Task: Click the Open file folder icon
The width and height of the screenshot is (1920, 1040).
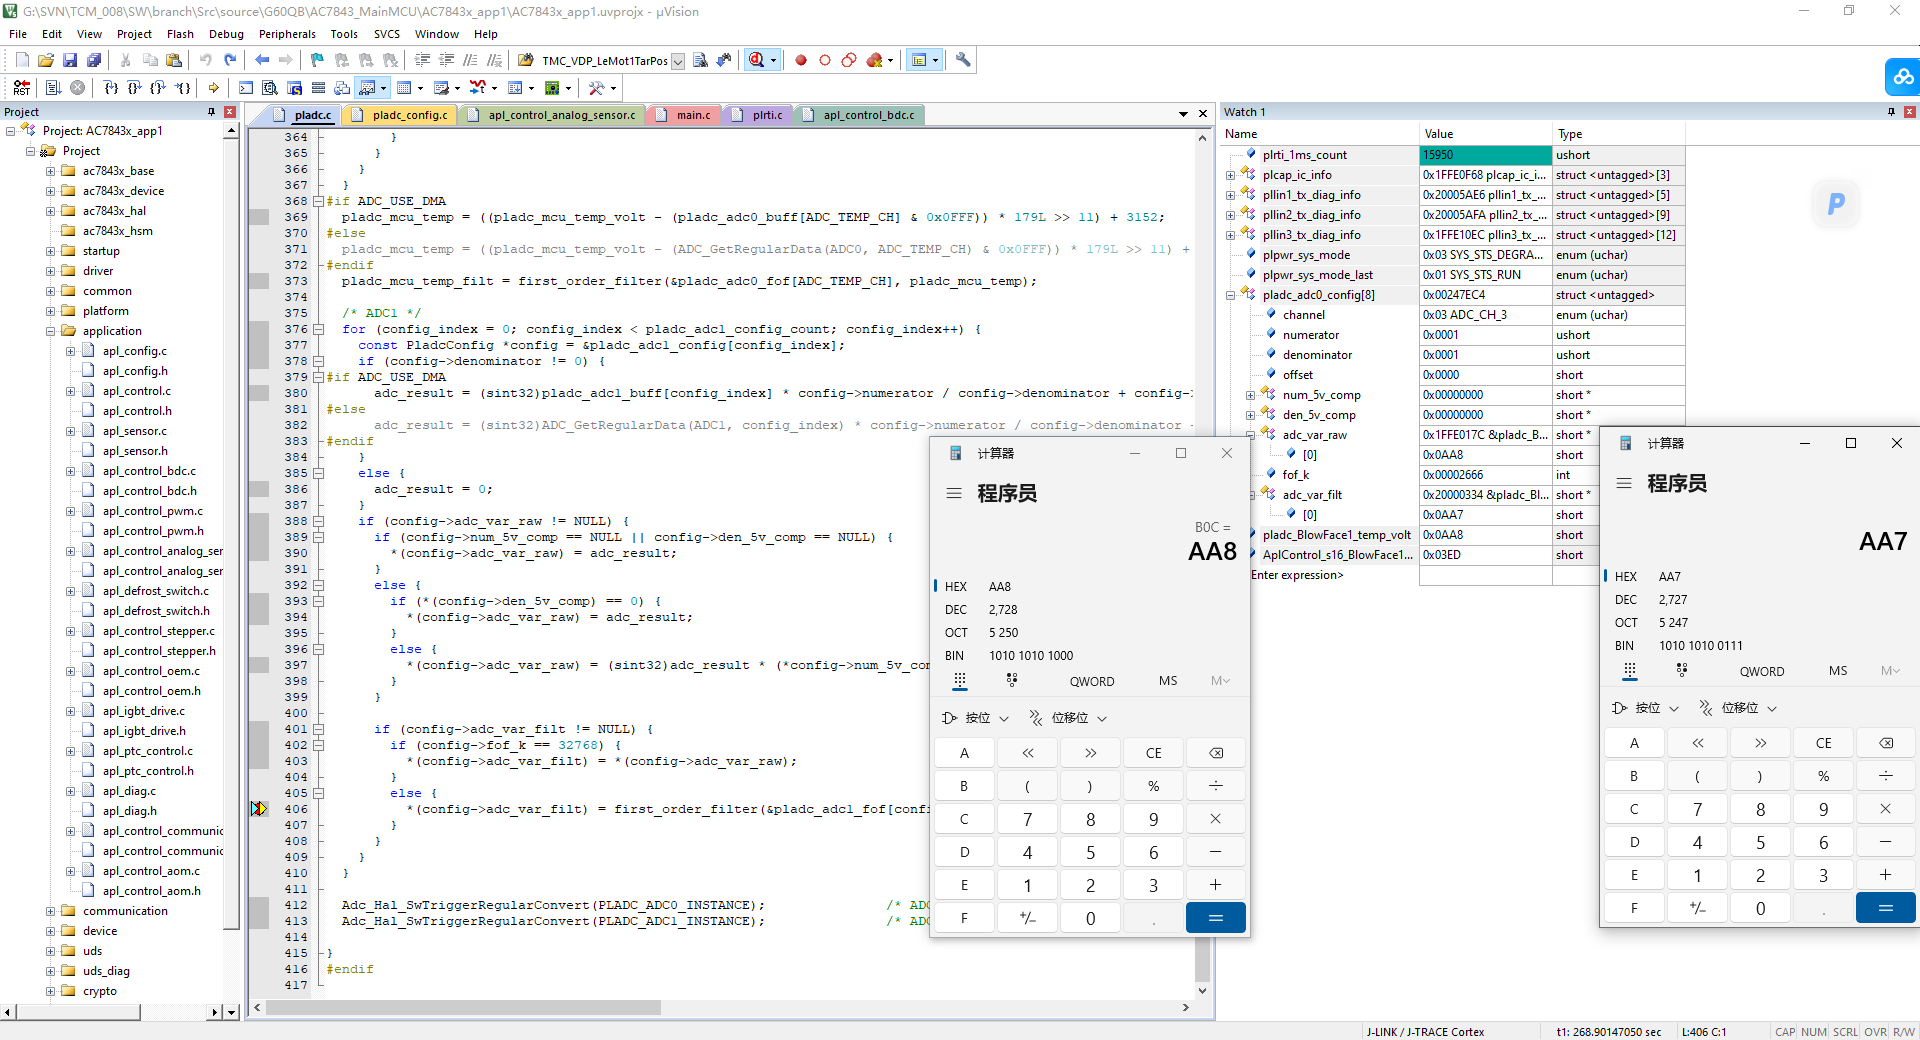Action: [x=46, y=60]
